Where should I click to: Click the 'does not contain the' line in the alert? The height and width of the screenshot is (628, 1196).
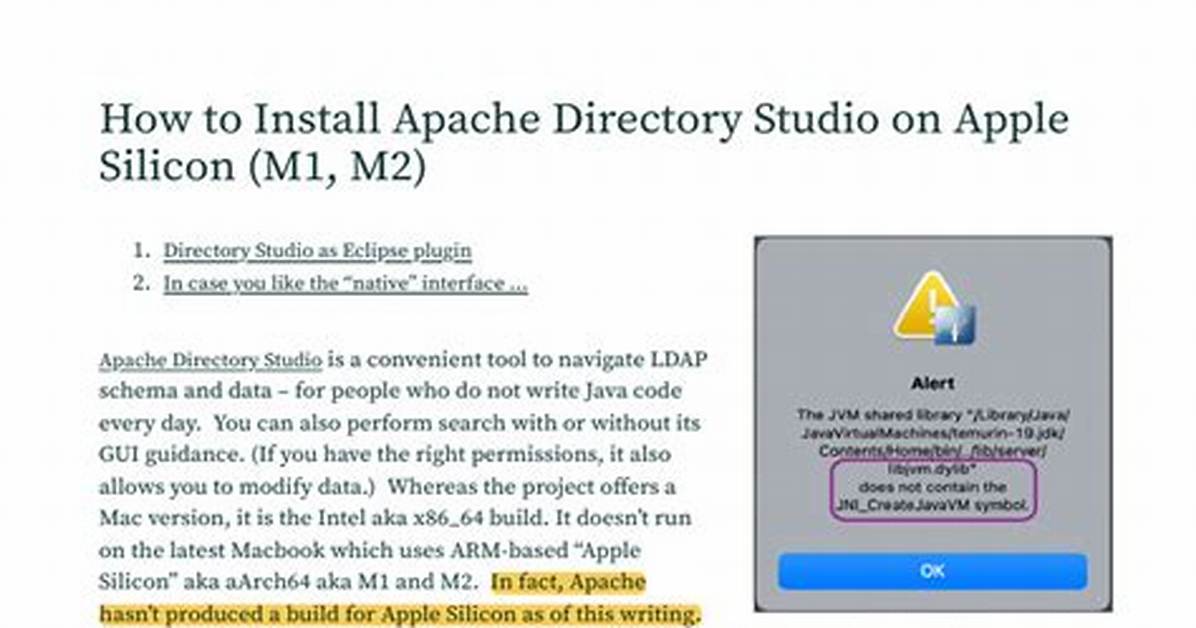click(x=932, y=487)
